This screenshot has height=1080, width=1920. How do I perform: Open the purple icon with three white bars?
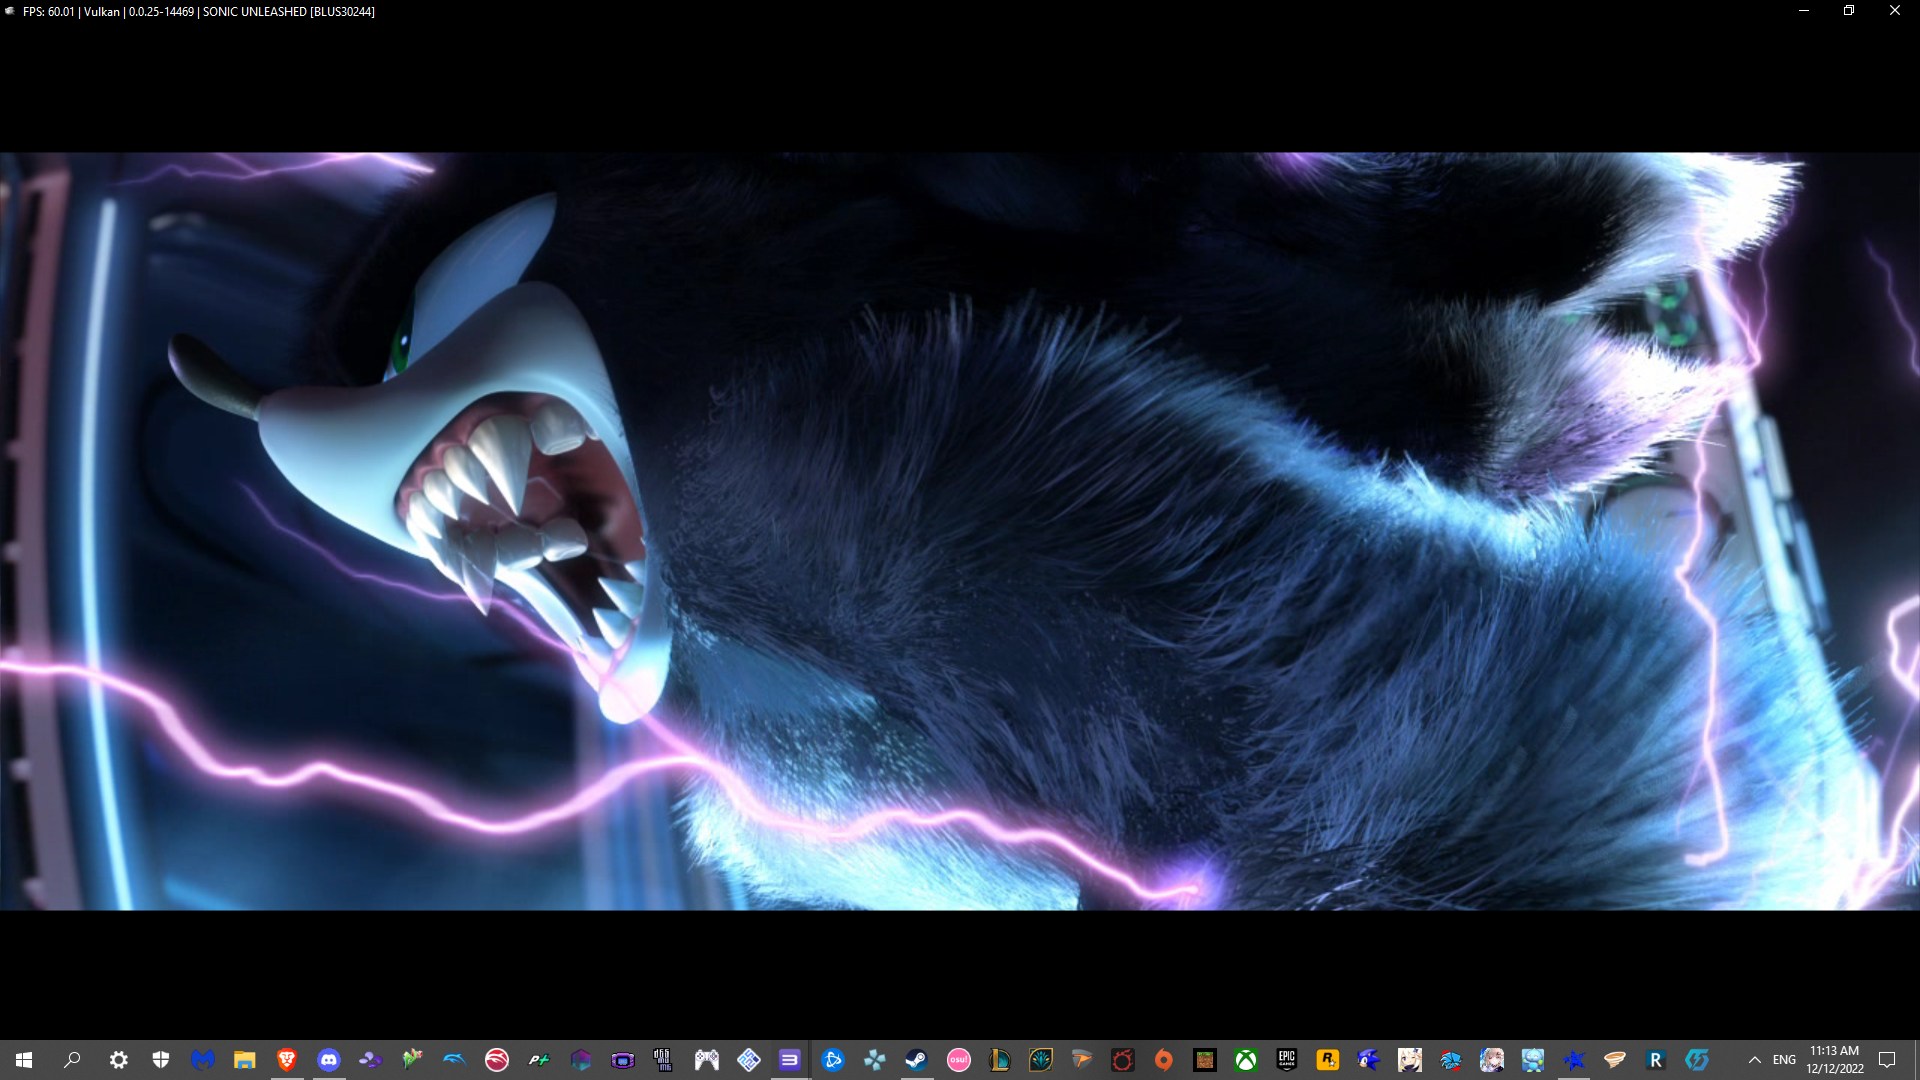tap(790, 1060)
